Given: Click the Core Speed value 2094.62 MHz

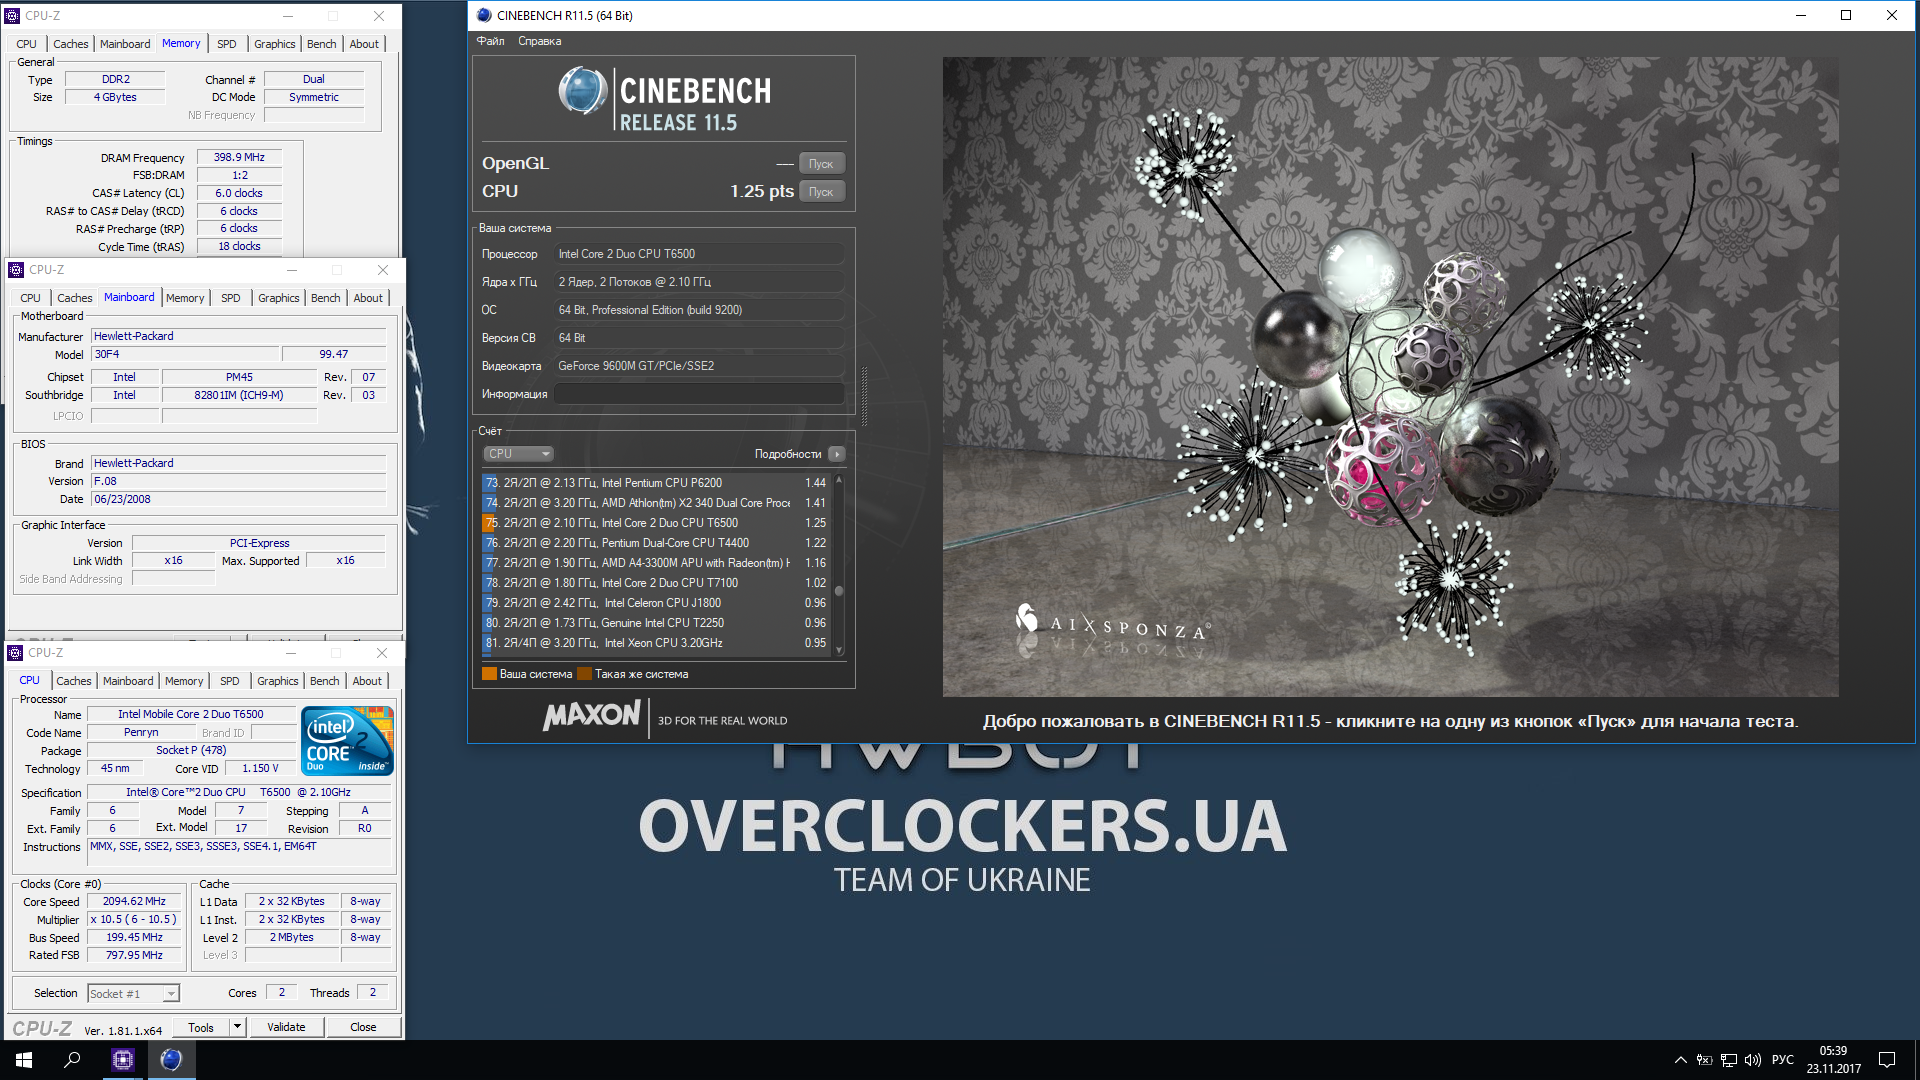Looking at the screenshot, I should tap(134, 902).
